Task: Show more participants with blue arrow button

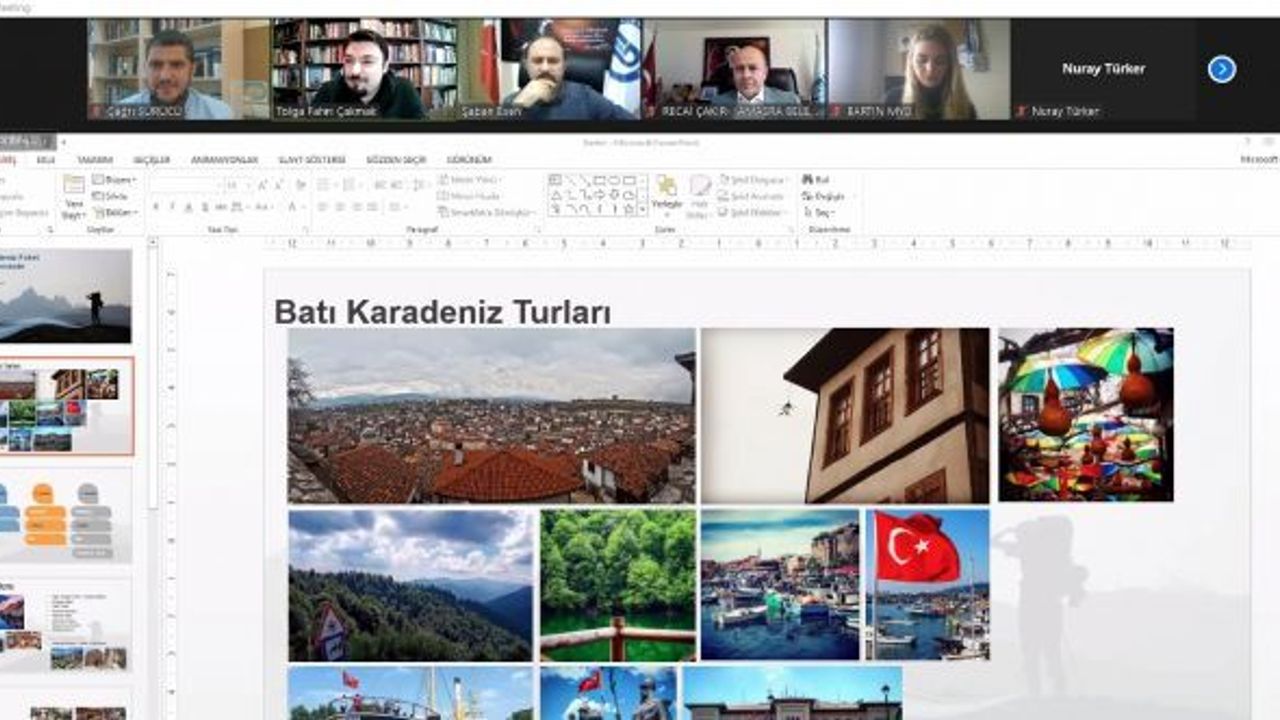Action: 1222,69
